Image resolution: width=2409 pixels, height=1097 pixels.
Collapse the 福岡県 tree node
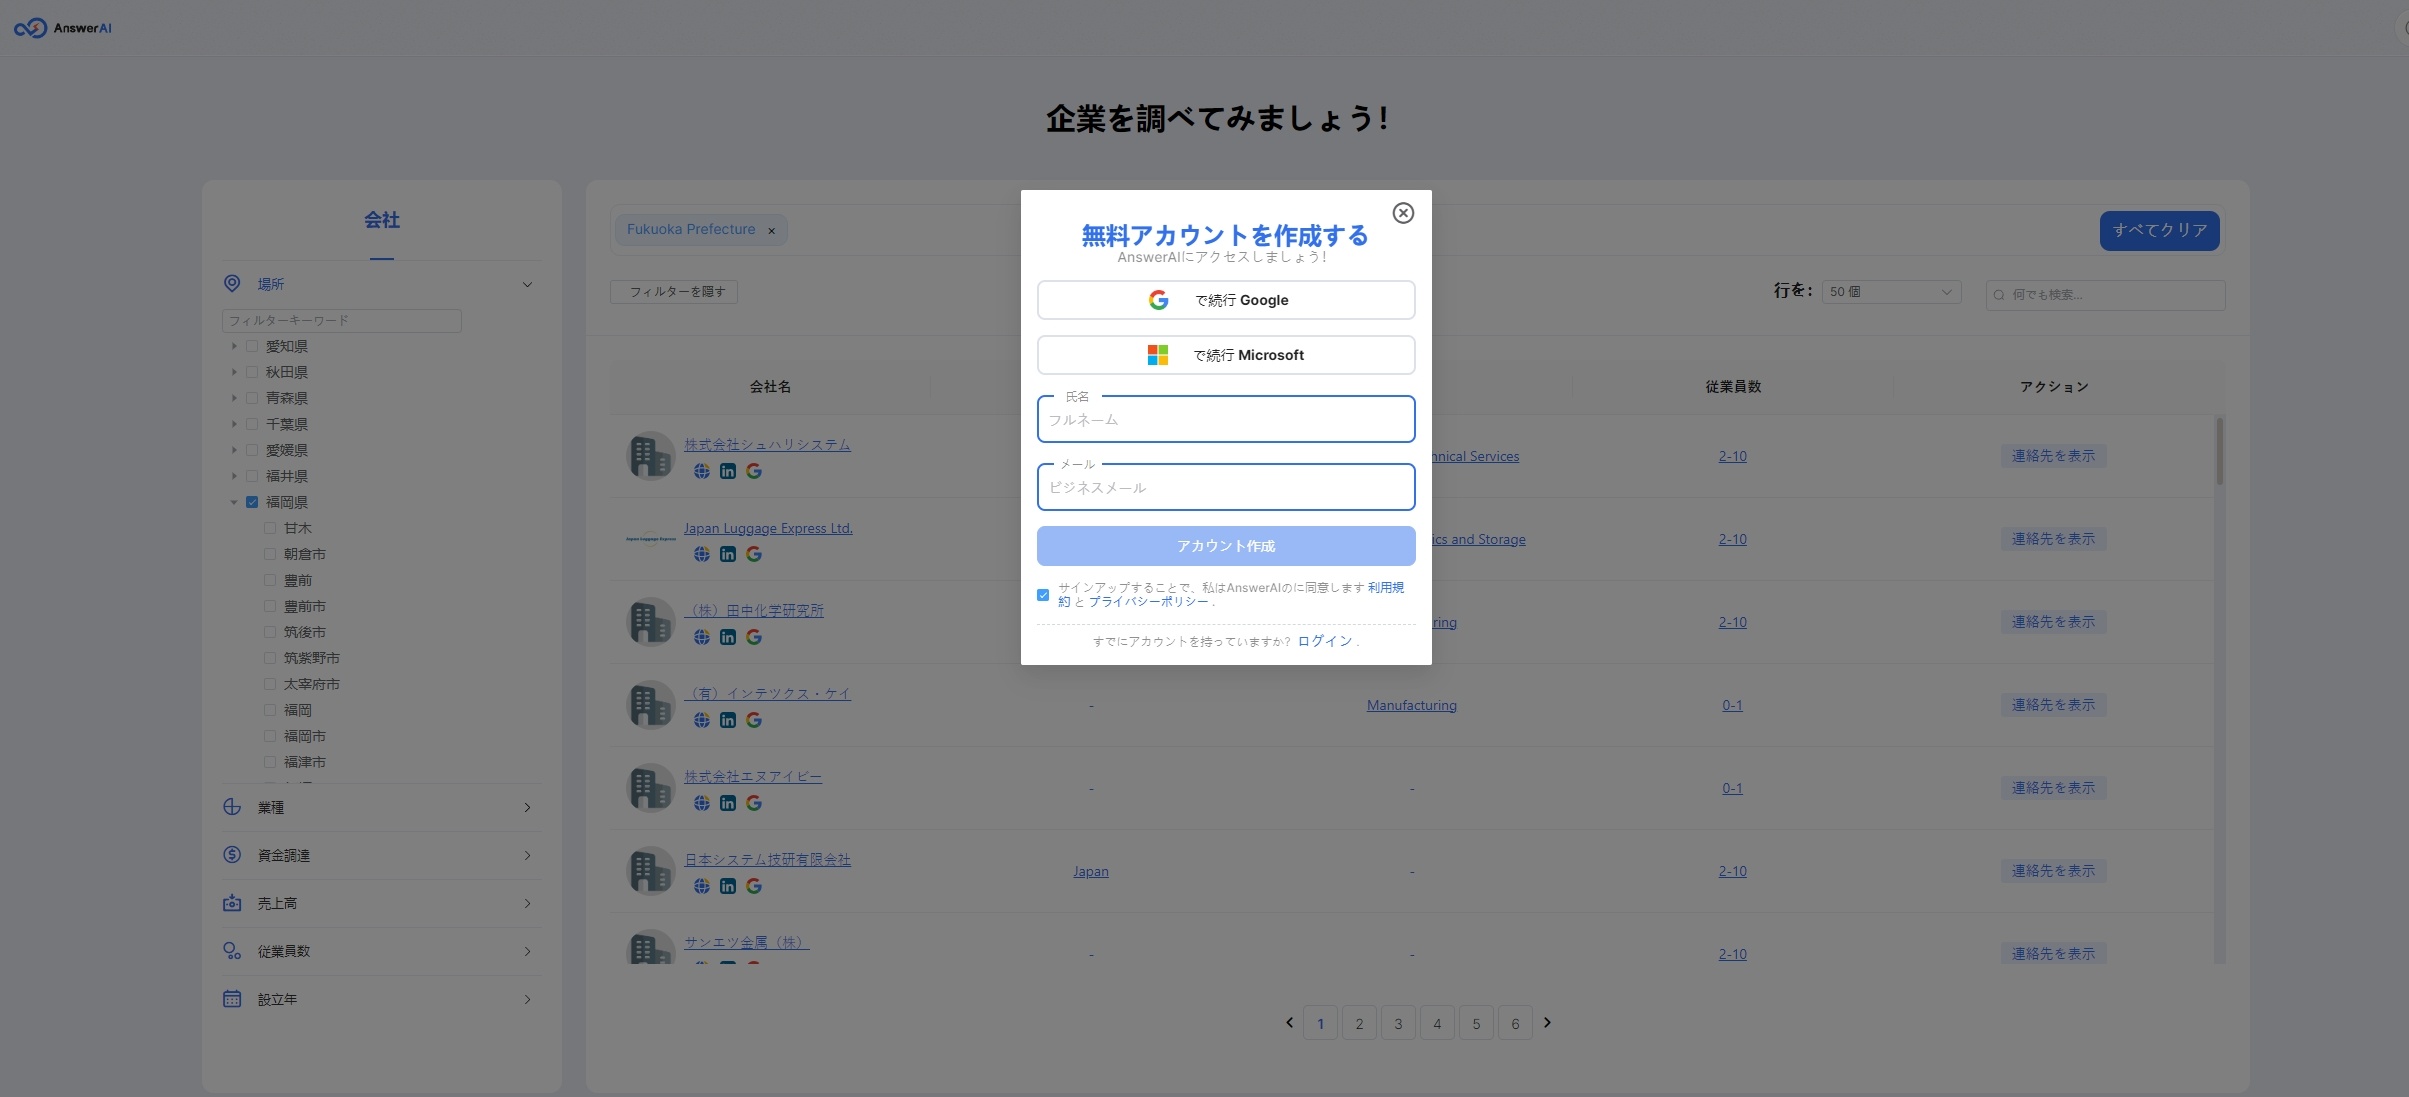234,502
